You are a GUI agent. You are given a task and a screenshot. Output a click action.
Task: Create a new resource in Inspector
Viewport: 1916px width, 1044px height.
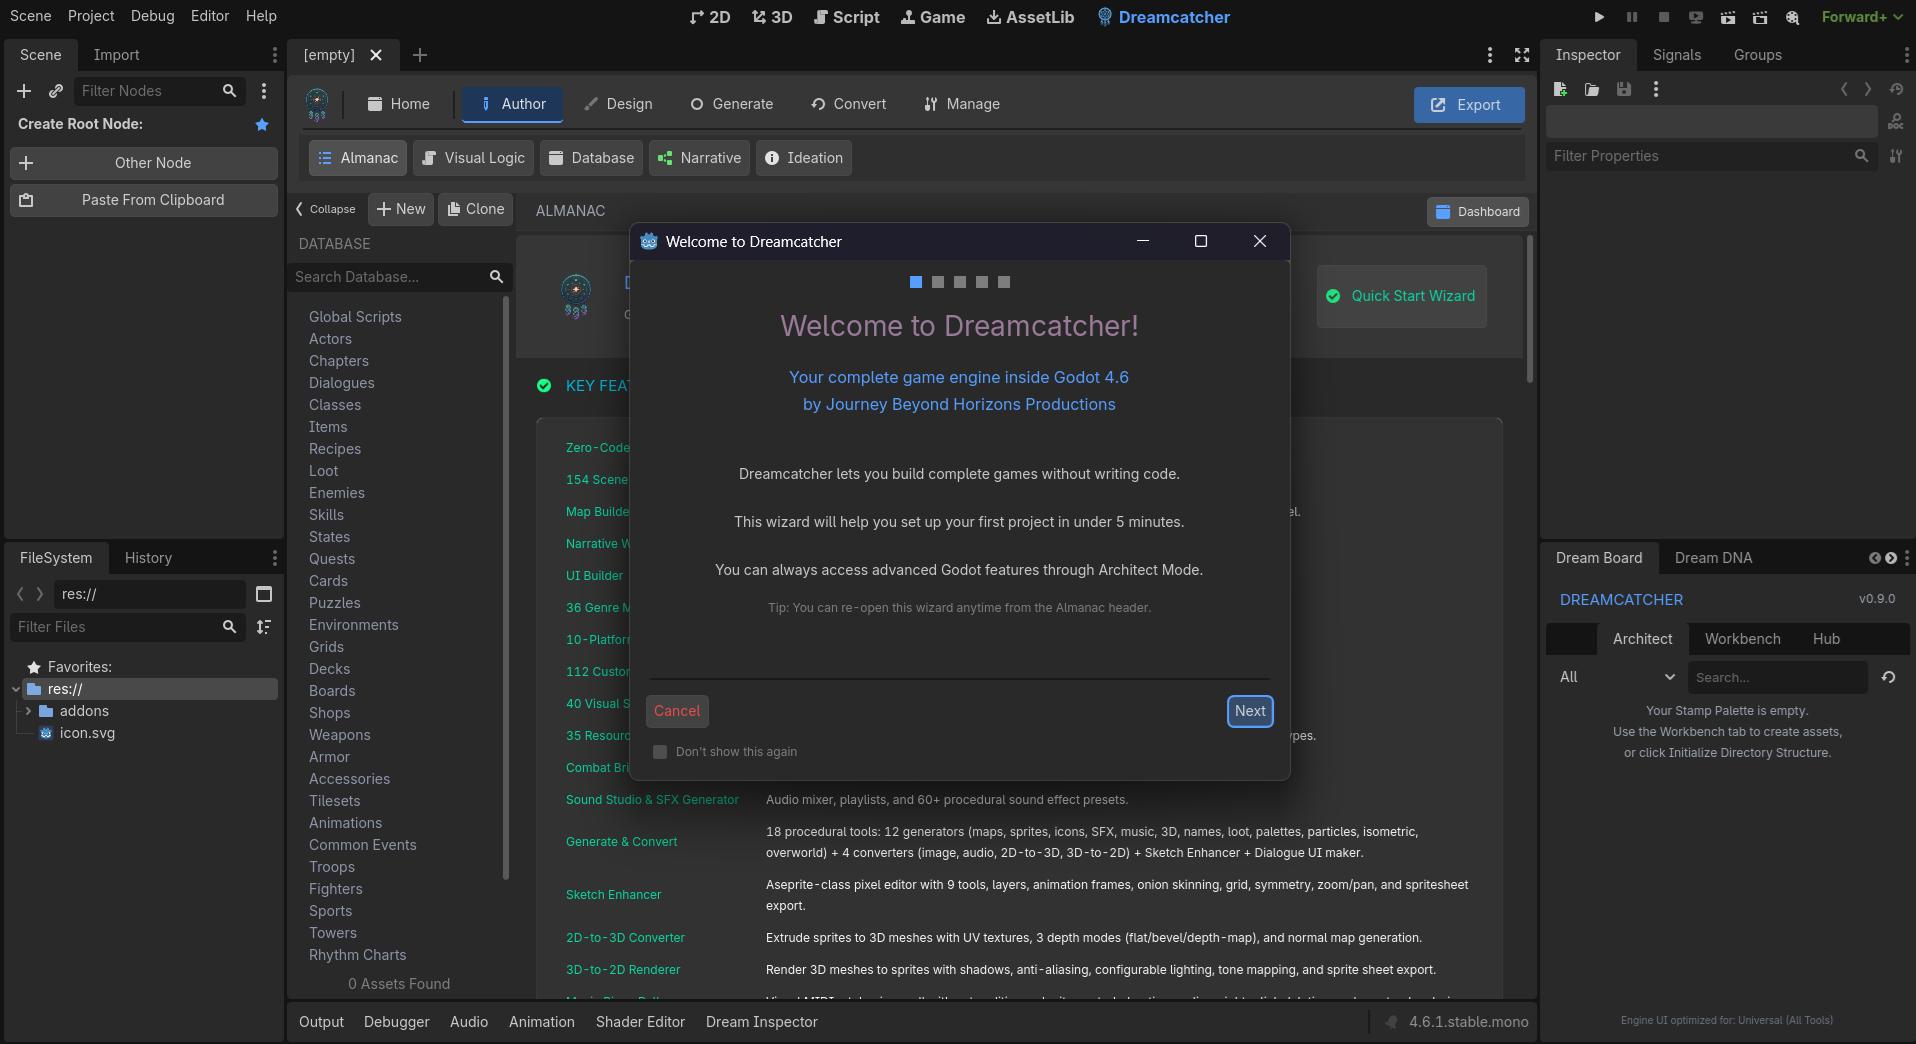1560,89
